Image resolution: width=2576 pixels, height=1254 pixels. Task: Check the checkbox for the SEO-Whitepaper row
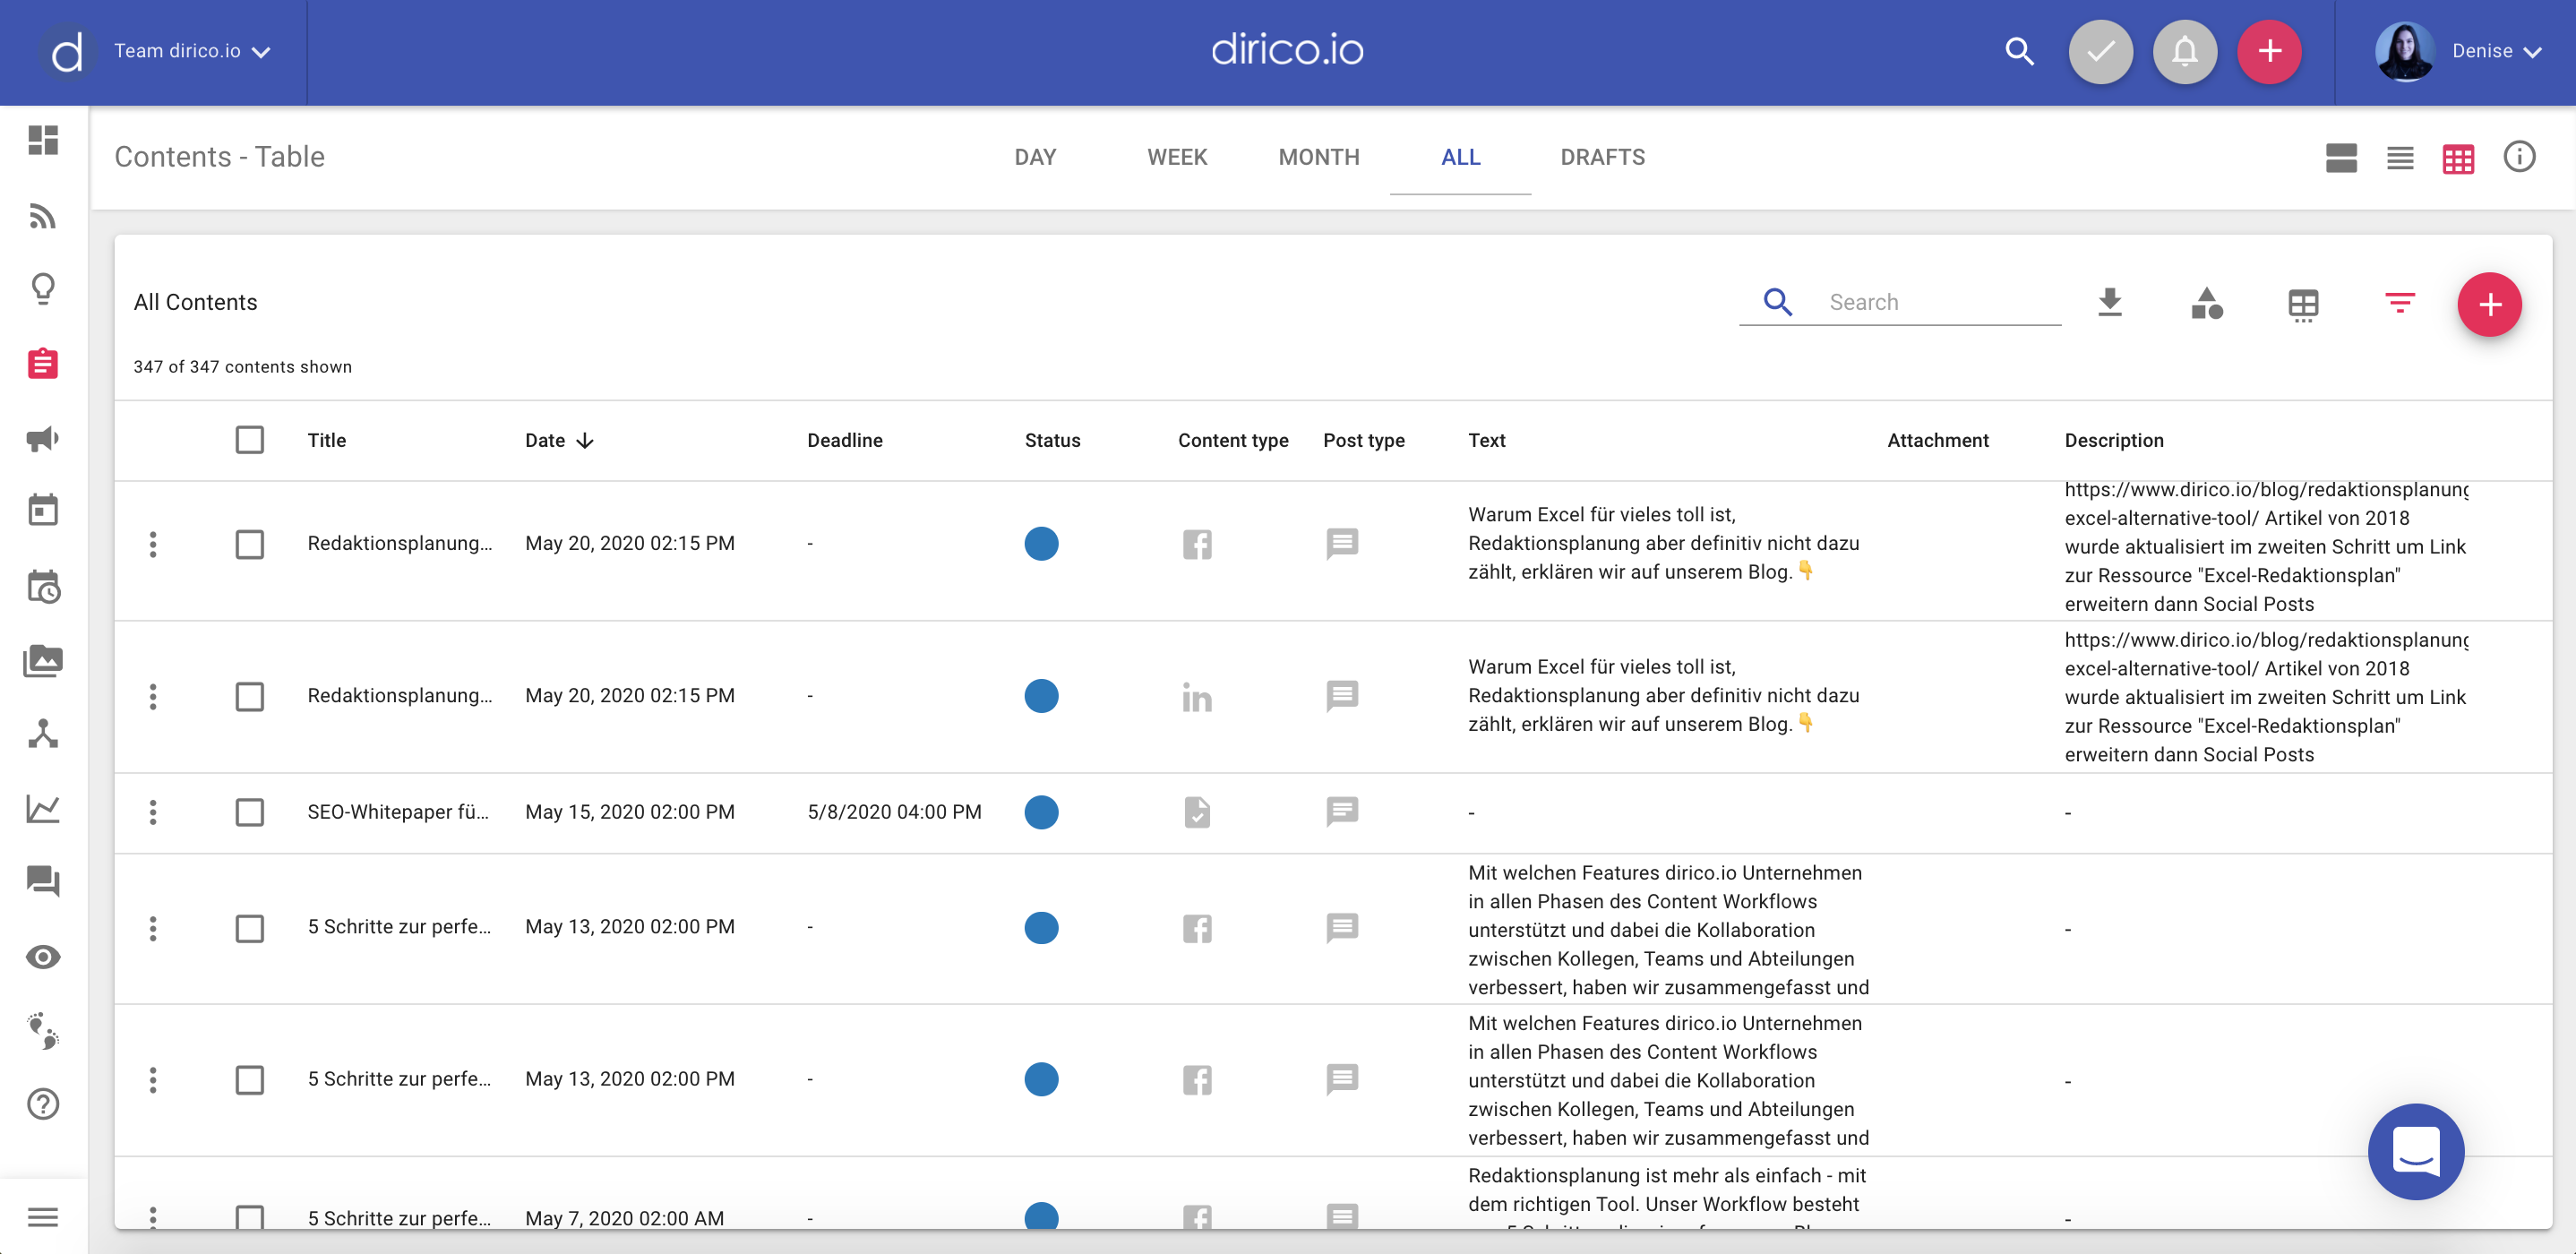click(249, 812)
